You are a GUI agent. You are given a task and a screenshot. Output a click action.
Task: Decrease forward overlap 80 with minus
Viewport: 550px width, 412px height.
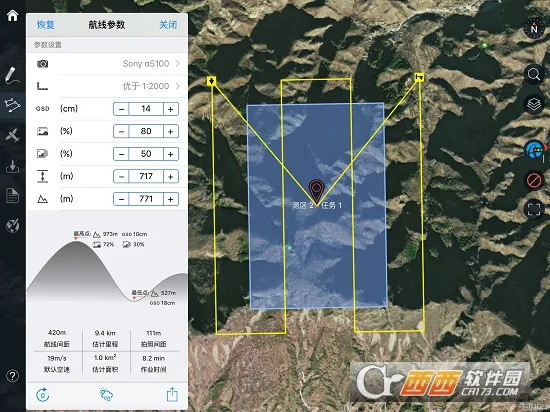(x=121, y=131)
